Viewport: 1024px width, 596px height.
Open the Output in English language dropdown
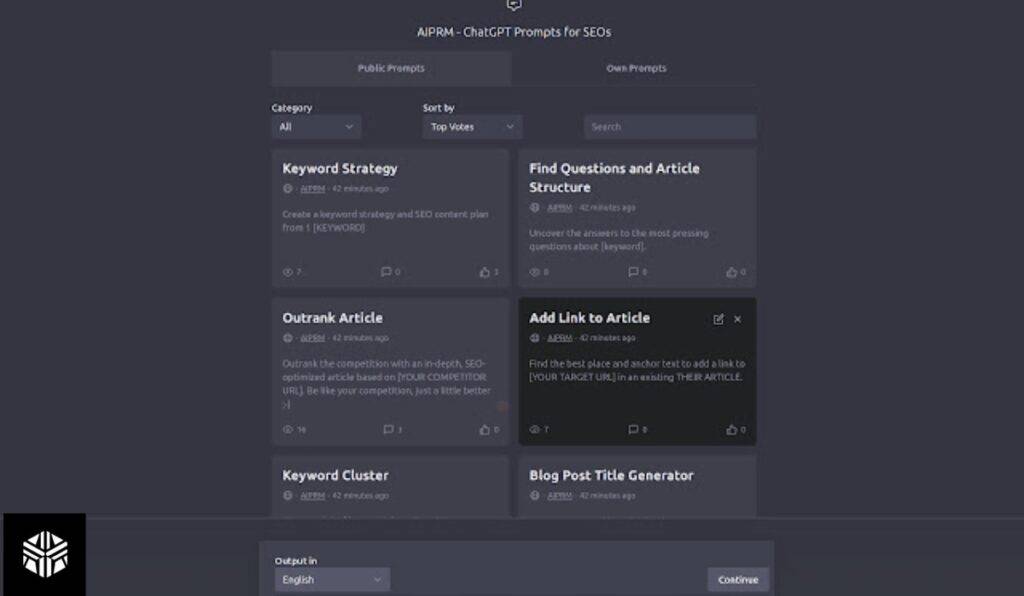coord(332,580)
